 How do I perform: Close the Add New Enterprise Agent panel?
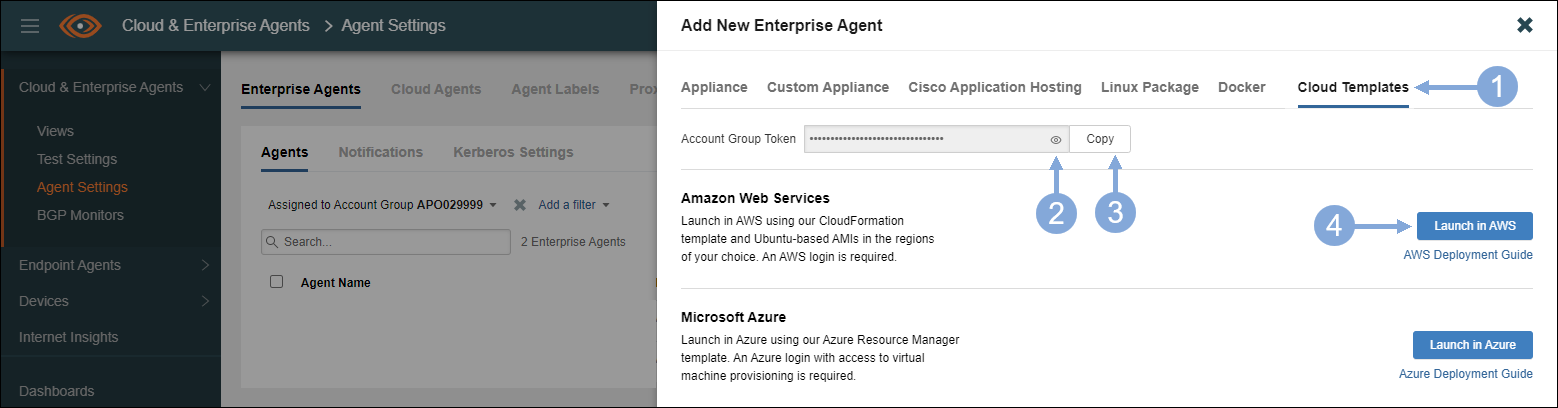pos(1525,25)
